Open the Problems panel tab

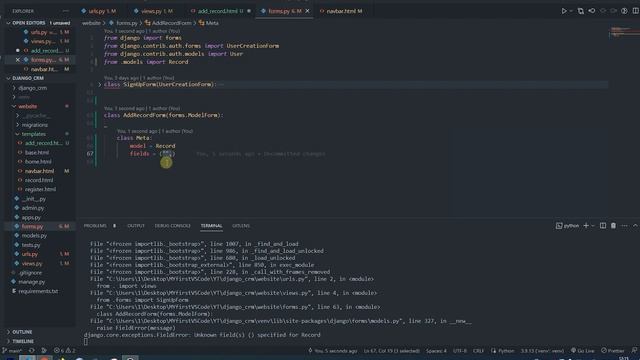click(95, 226)
